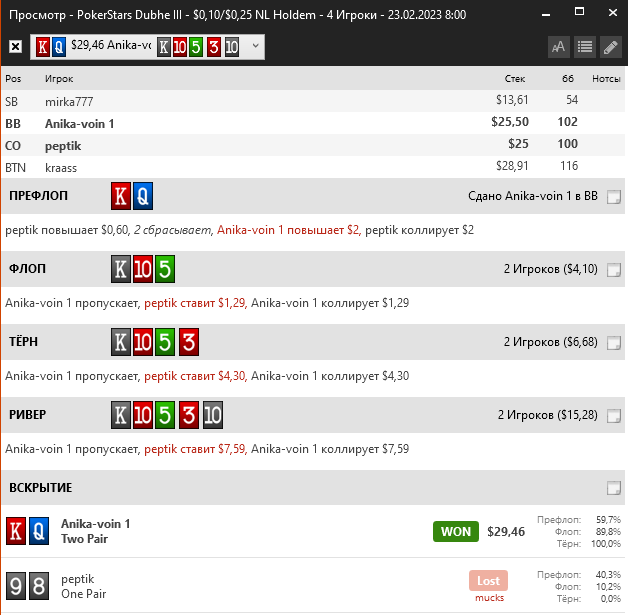628x615 pixels.
Task: Toggle the checkbox in the ПРЕФЛОП row
Action: (x=613, y=197)
